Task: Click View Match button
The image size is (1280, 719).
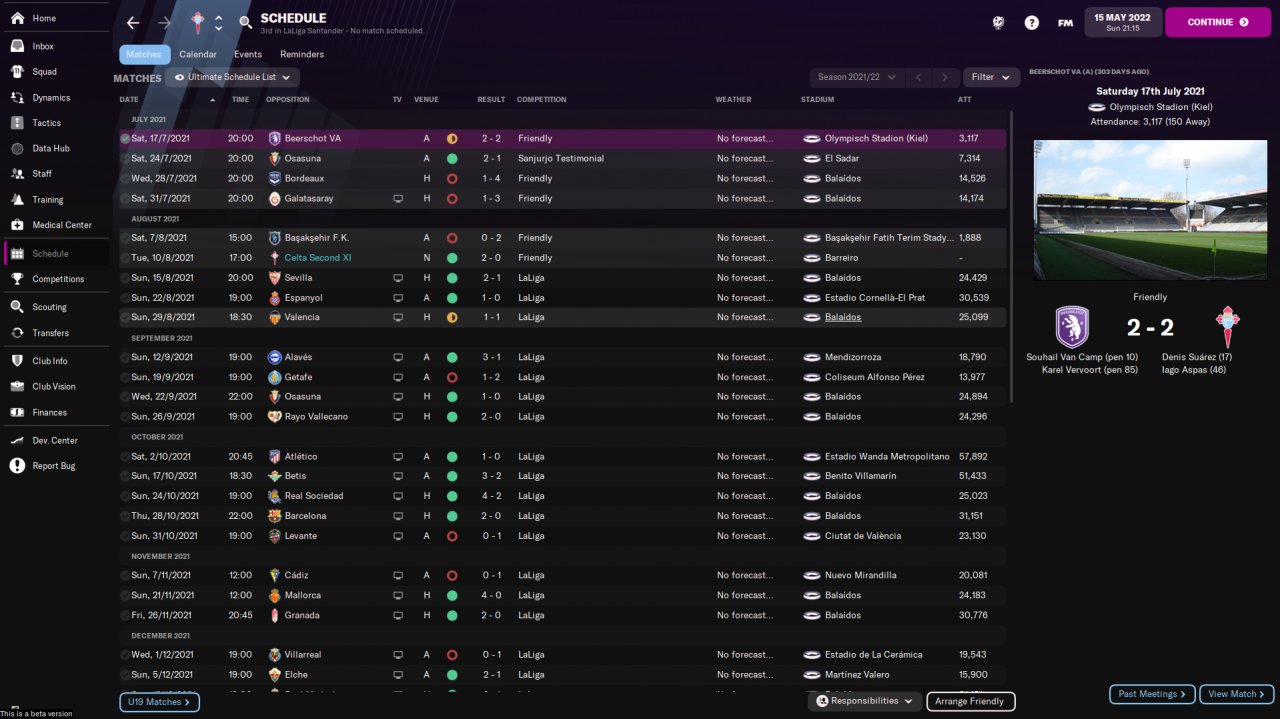Action: (1238, 693)
